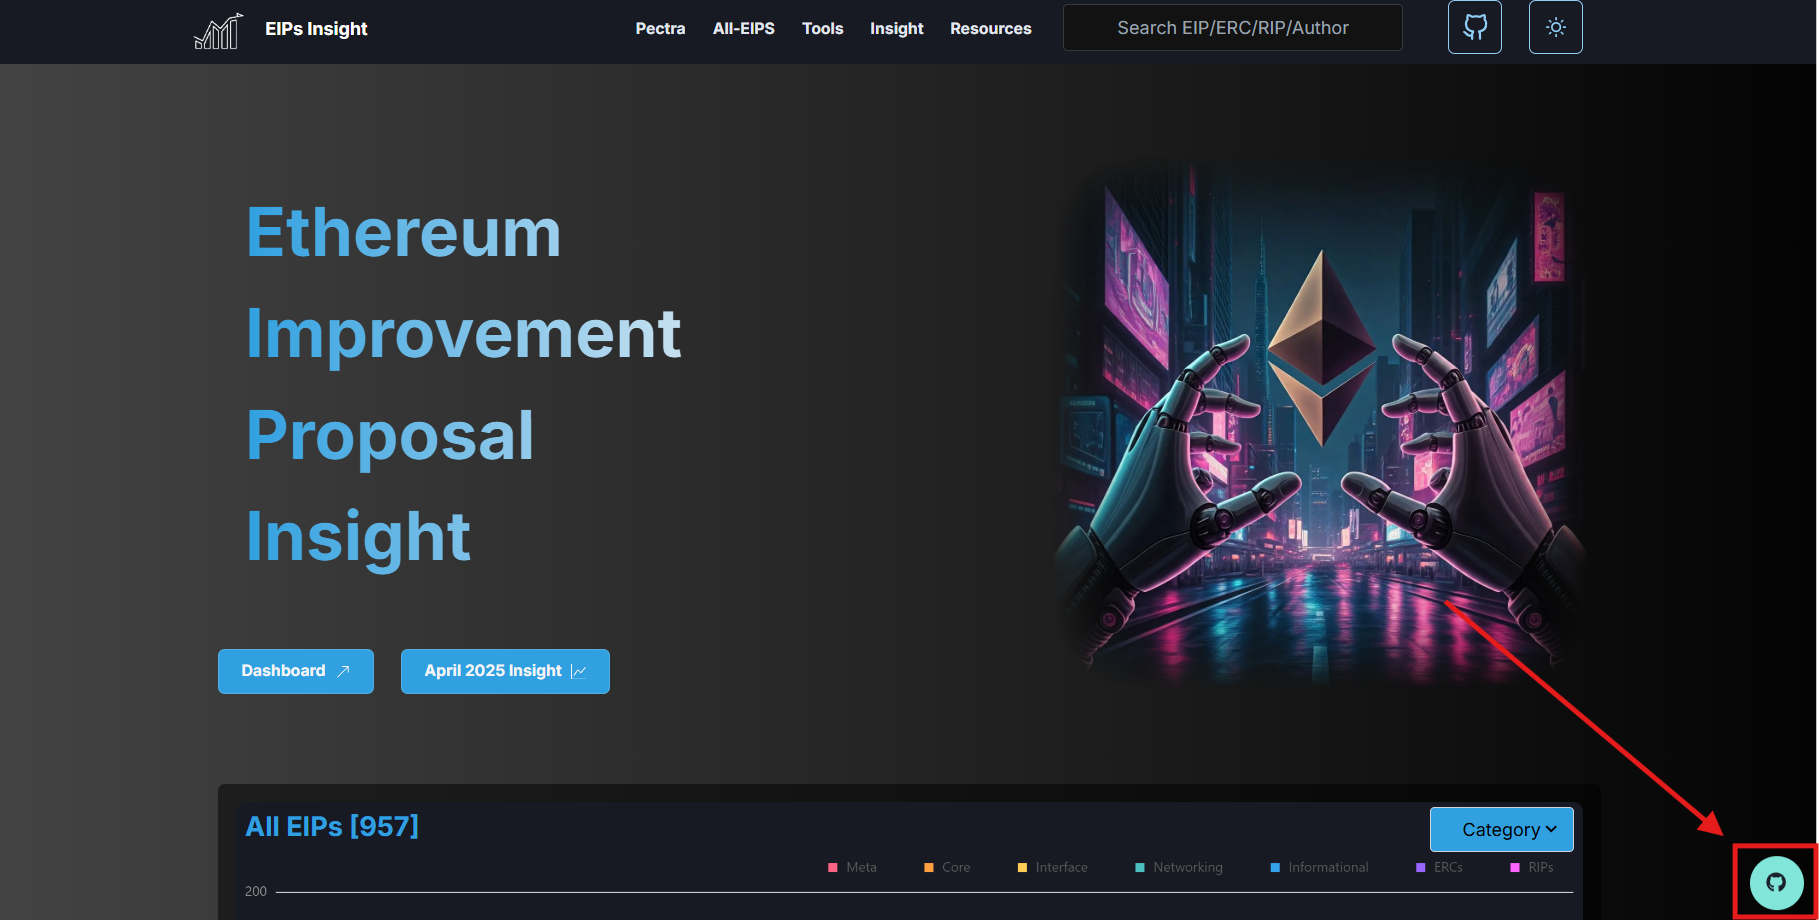Open the Pectra menu item
Screen dimensions: 1819x920
[x=660, y=29]
